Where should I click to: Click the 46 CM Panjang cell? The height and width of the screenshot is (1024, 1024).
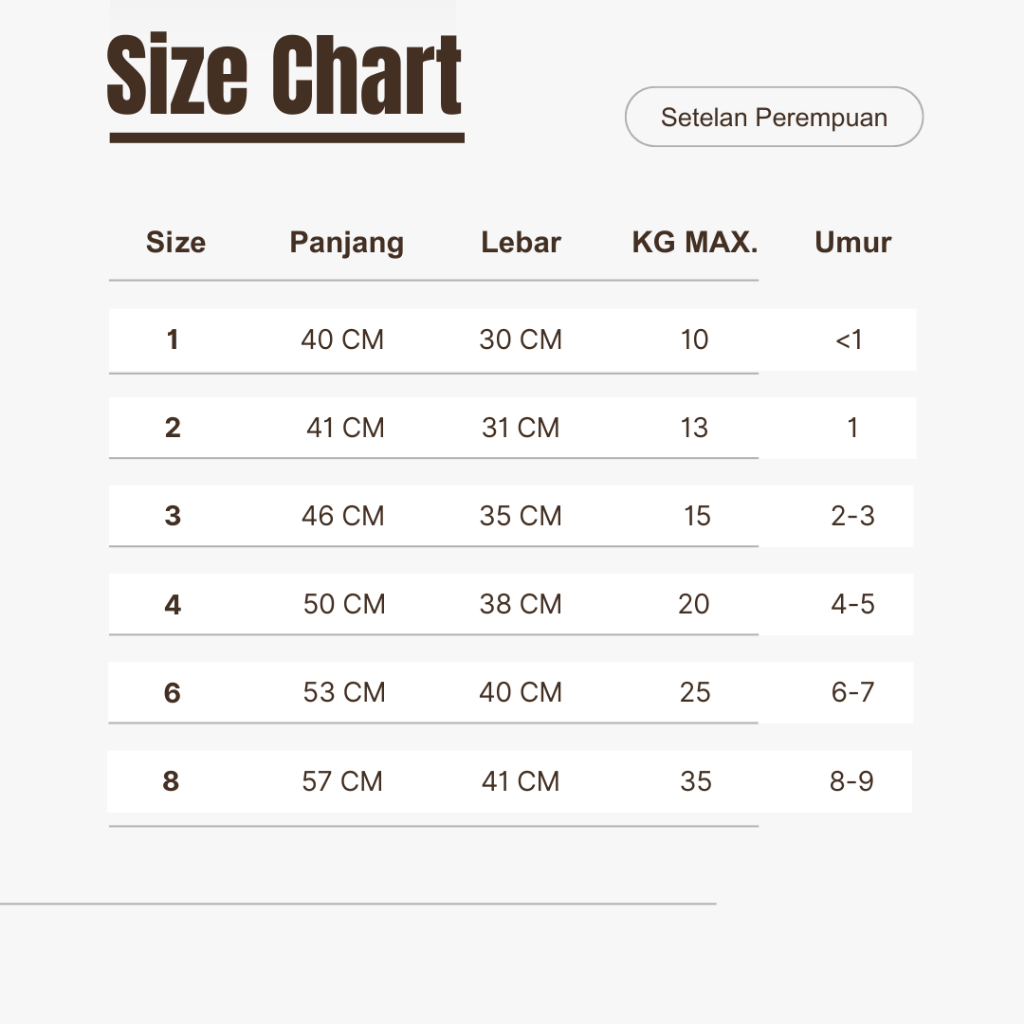(x=343, y=516)
